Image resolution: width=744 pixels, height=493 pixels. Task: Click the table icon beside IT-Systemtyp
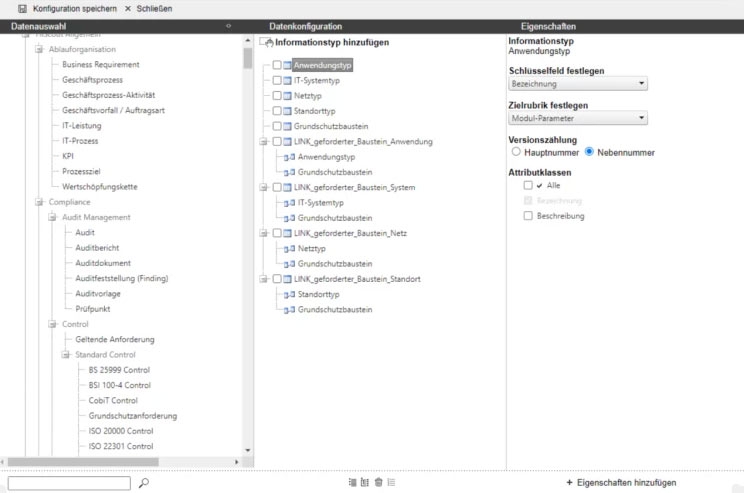click(x=287, y=80)
